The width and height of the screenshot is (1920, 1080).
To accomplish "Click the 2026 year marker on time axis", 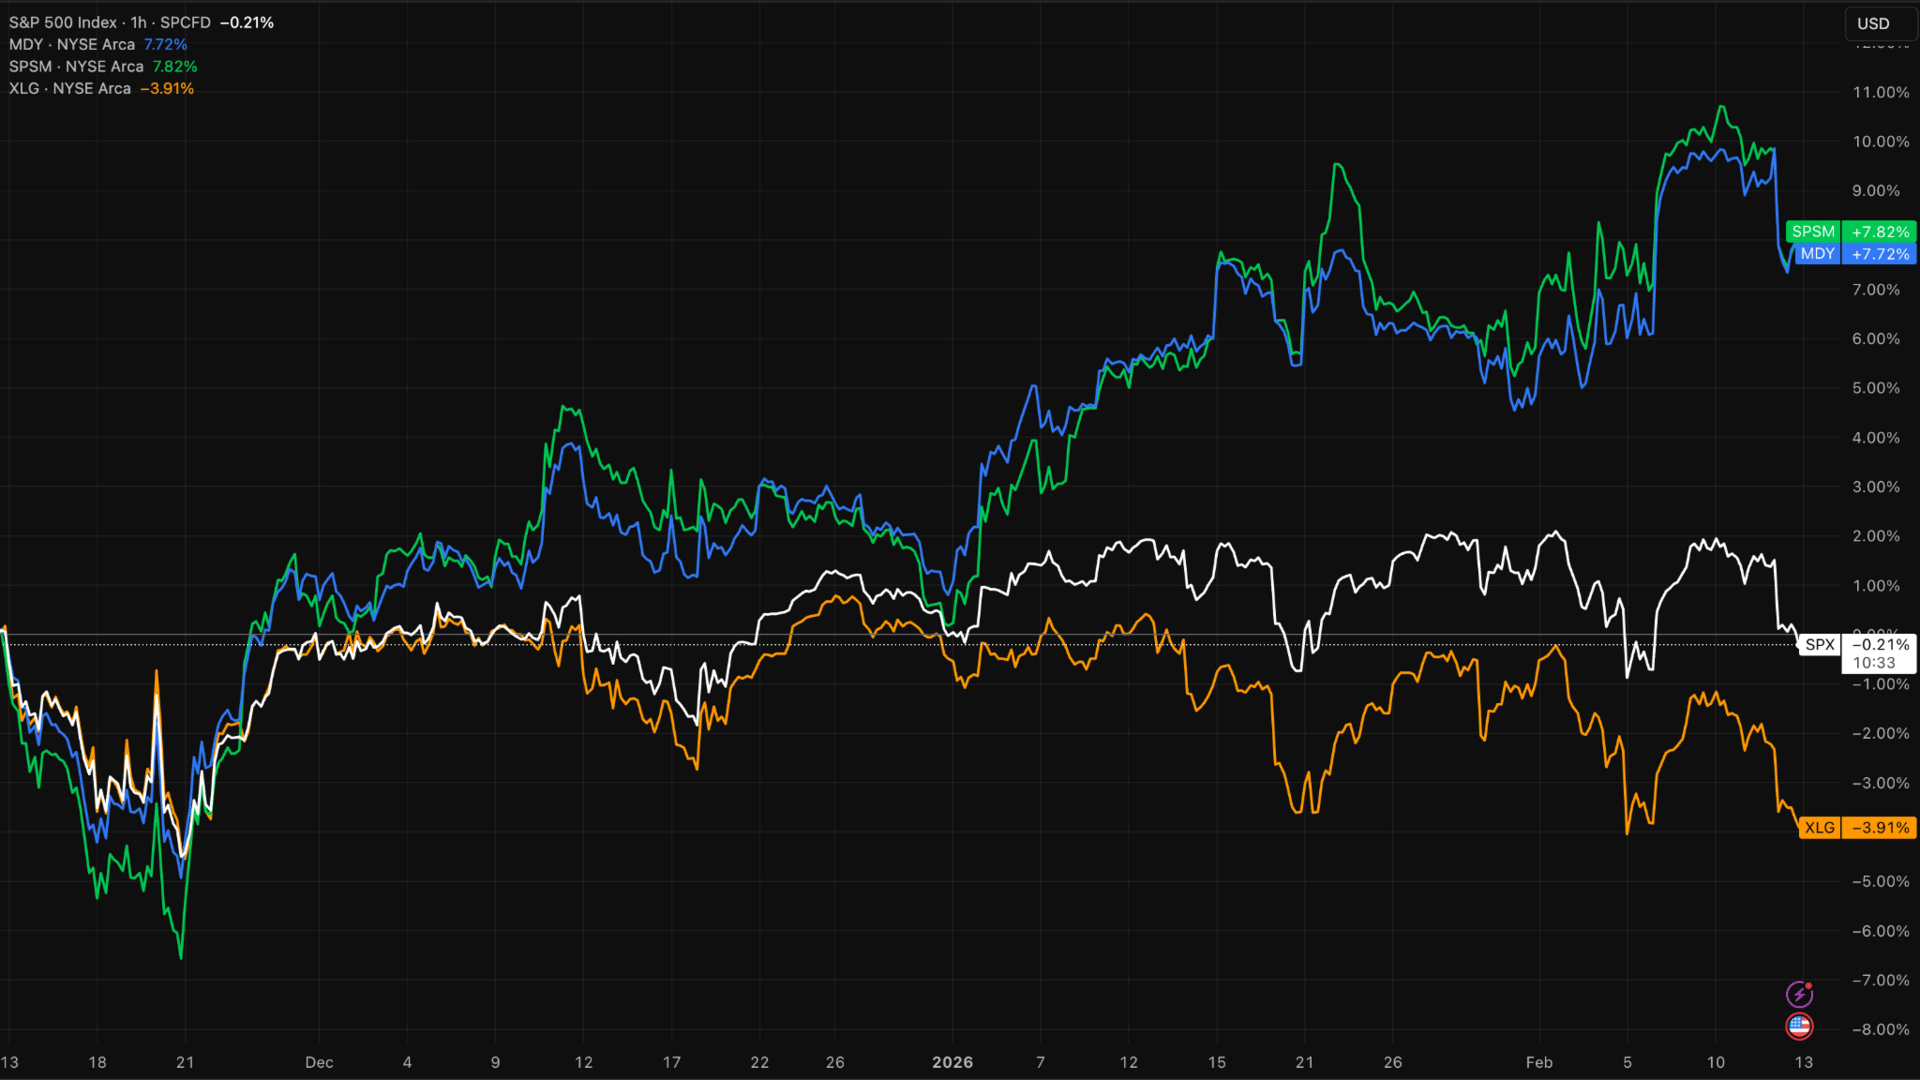I will coord(952,1062).
